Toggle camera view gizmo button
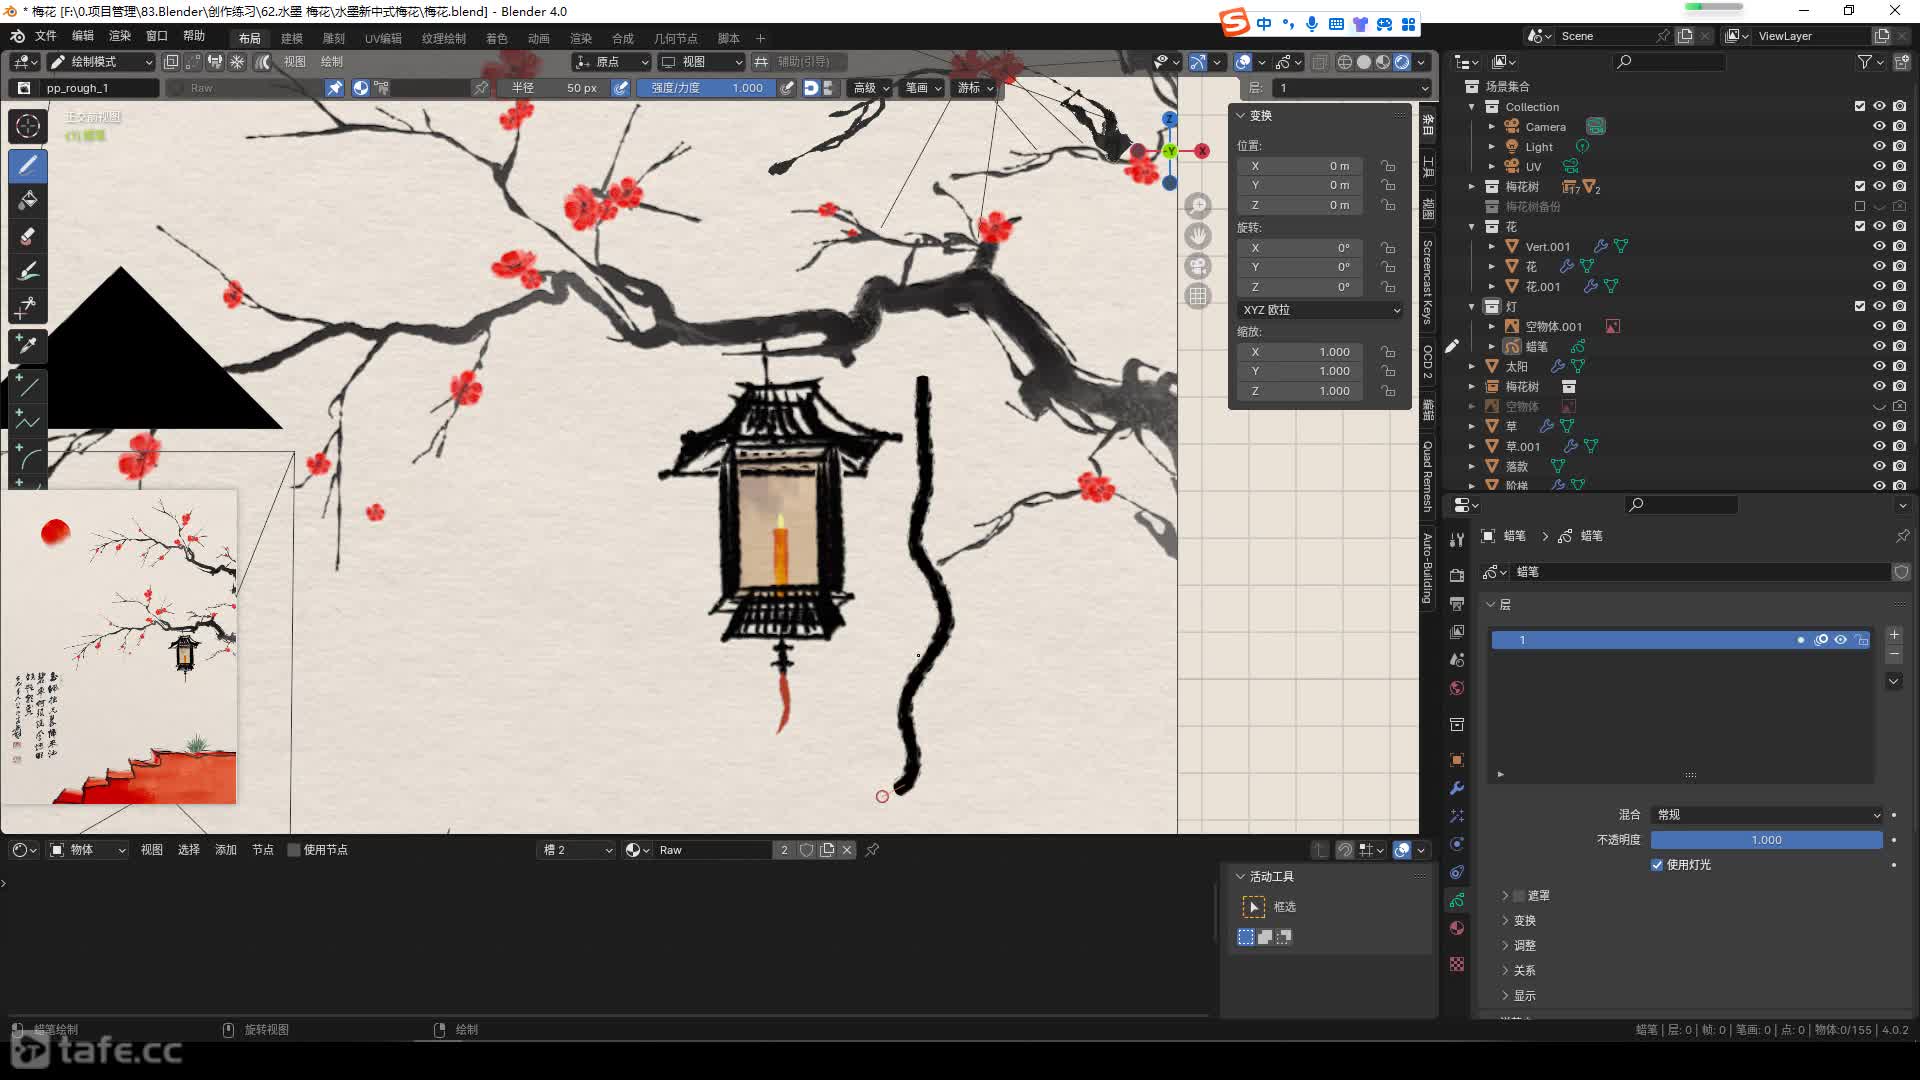 [x=1198, y=266]
